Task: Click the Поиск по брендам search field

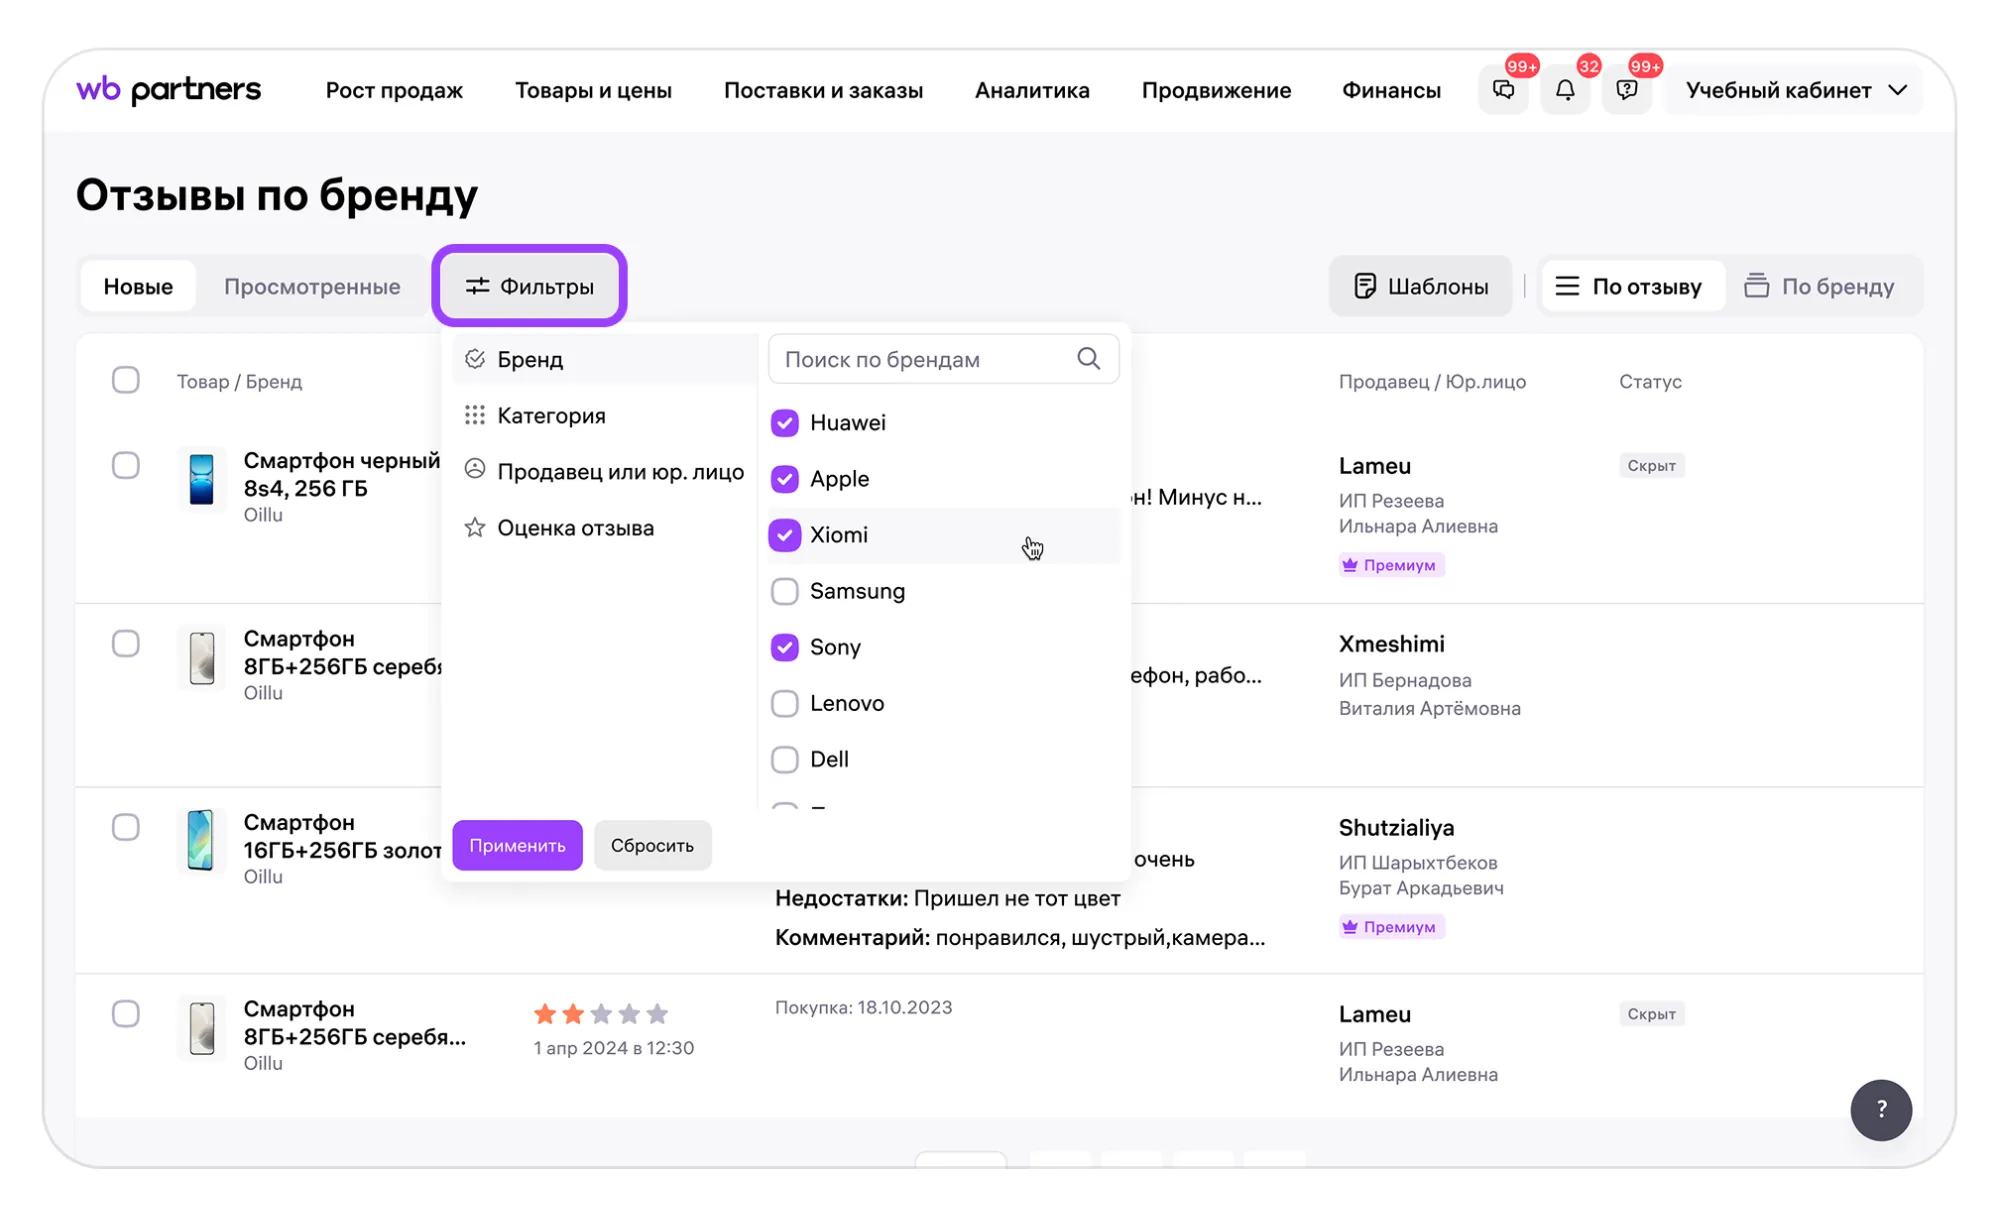Action: click(x=943, y=359)
